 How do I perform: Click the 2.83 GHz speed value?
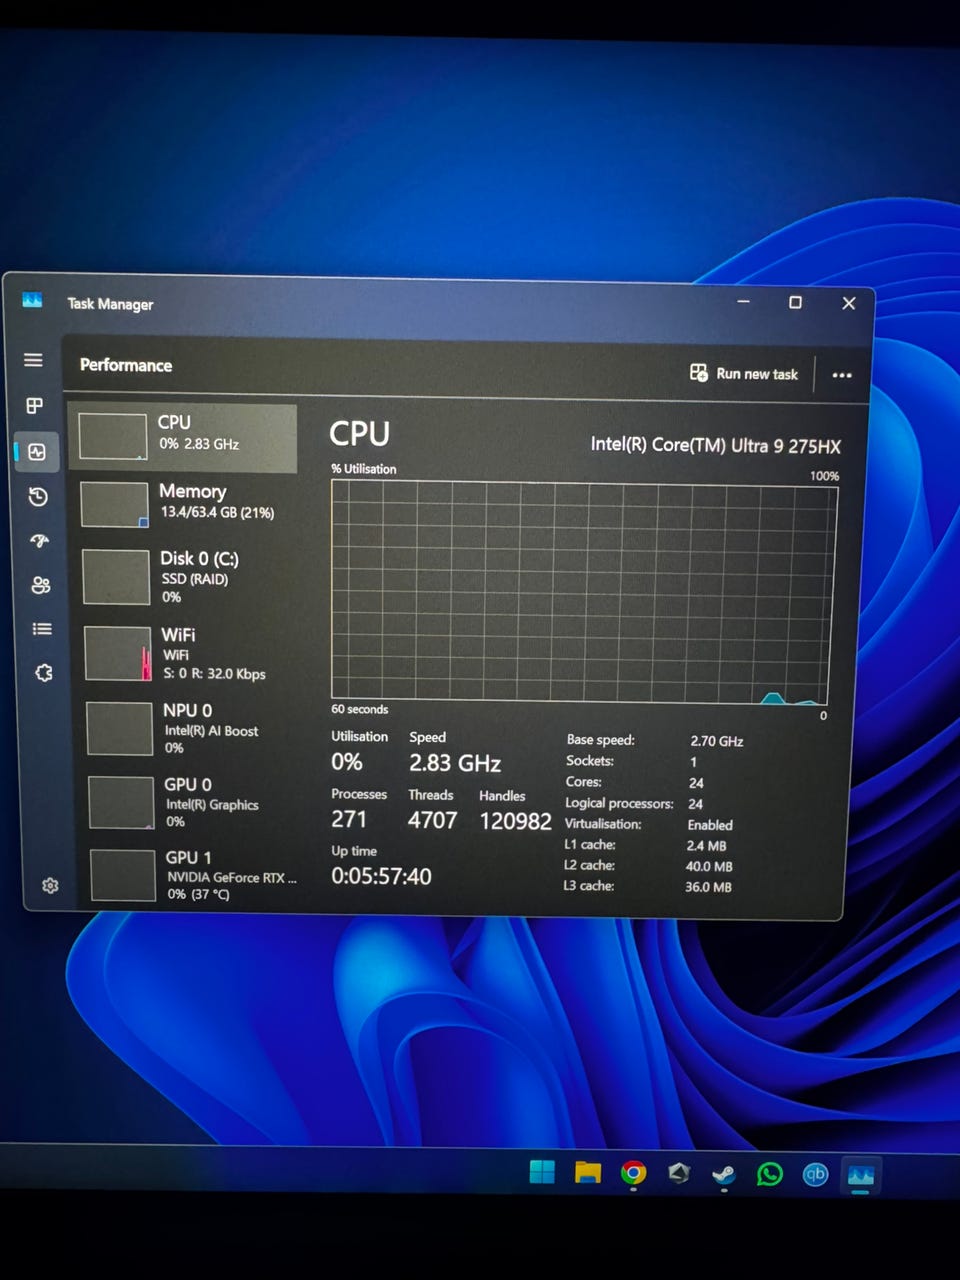(455, 763)
